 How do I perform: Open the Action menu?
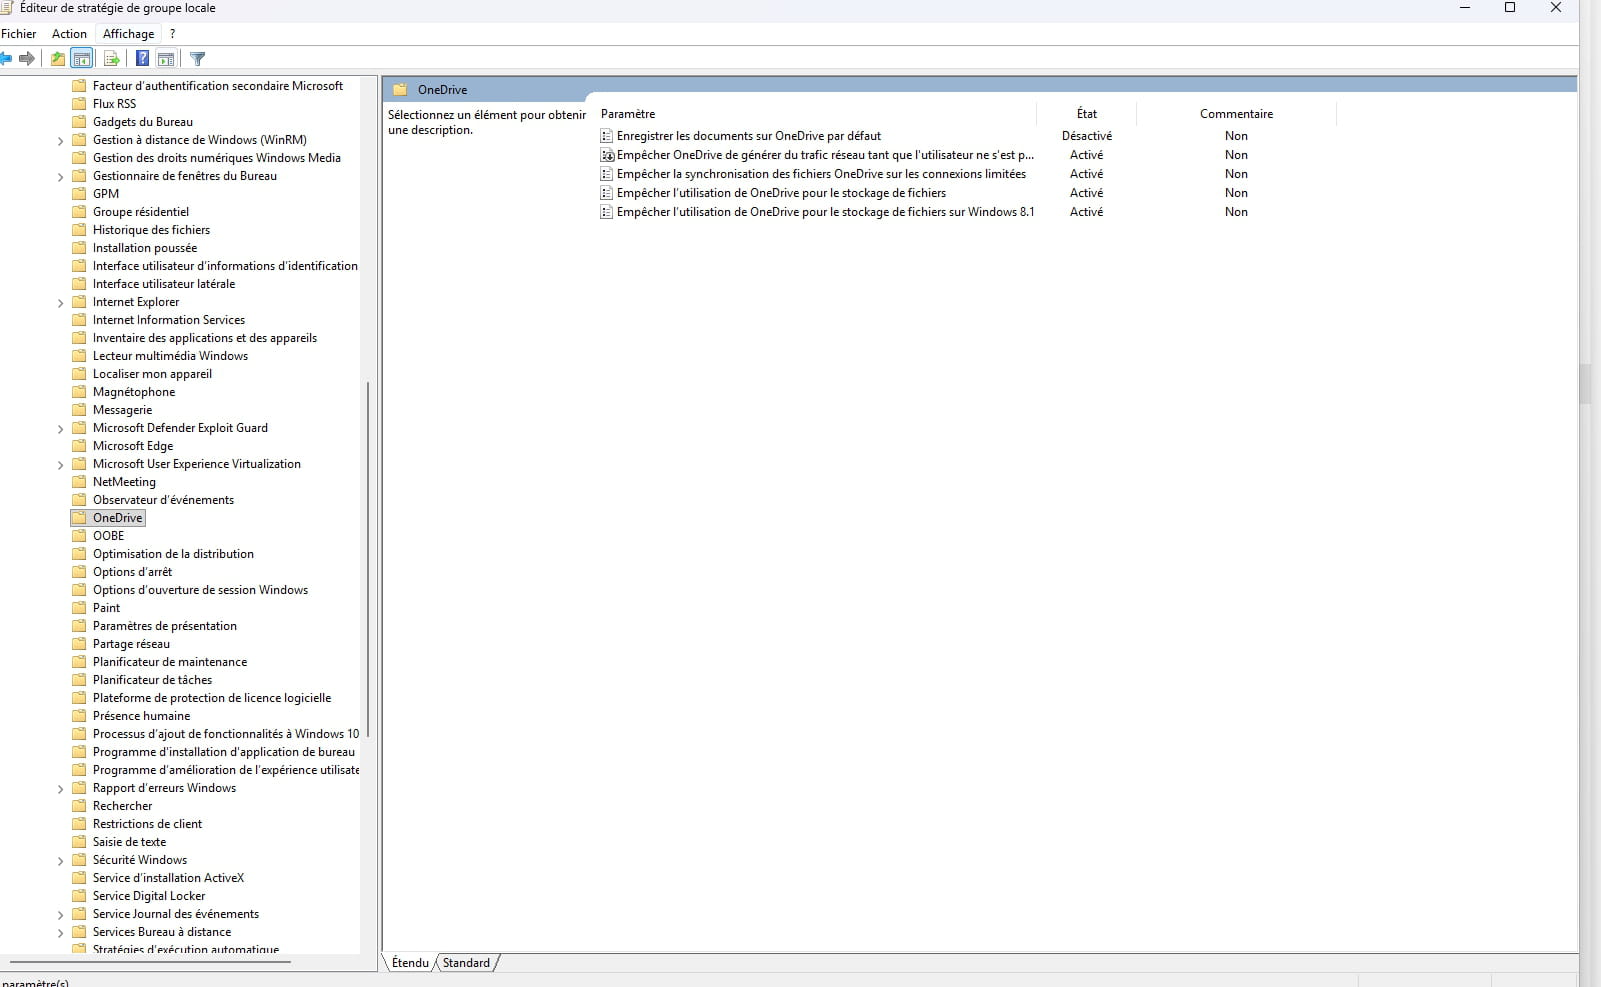click(69, 34)
